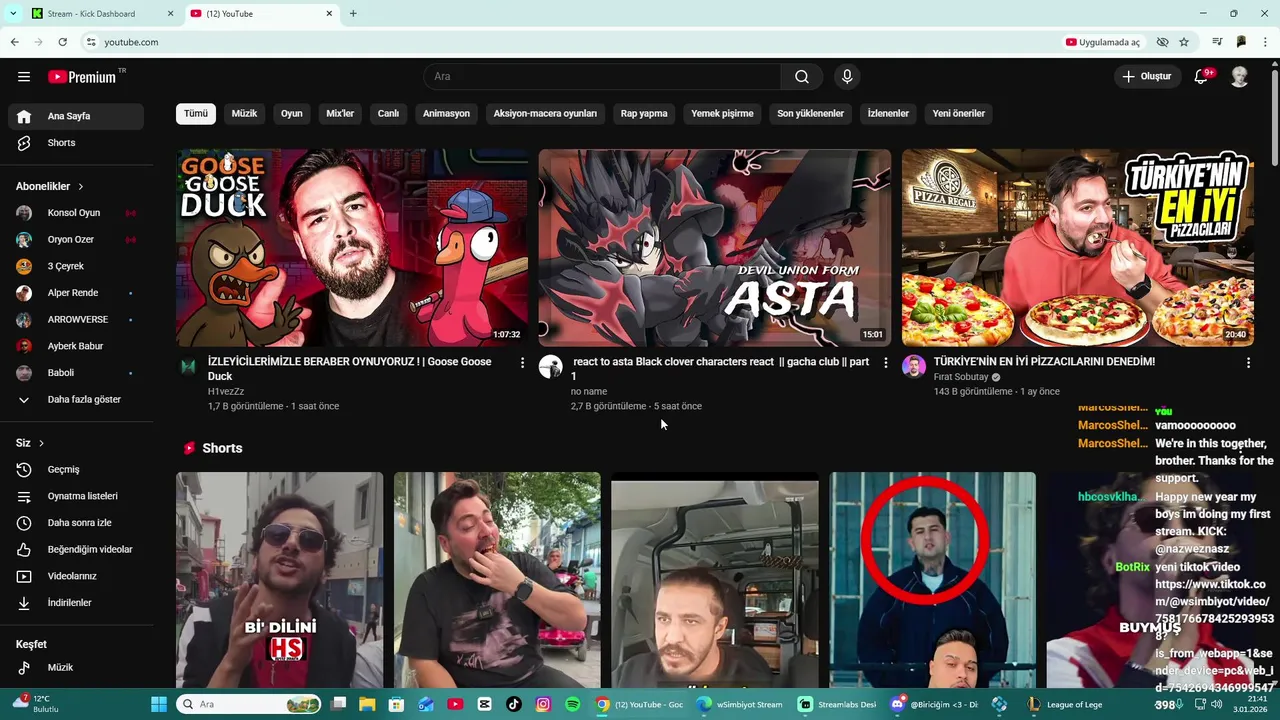Expand 'Daha fazla göster' subscriptions
The width and height of the screenshot is (1280, 720).
(76, 399)
